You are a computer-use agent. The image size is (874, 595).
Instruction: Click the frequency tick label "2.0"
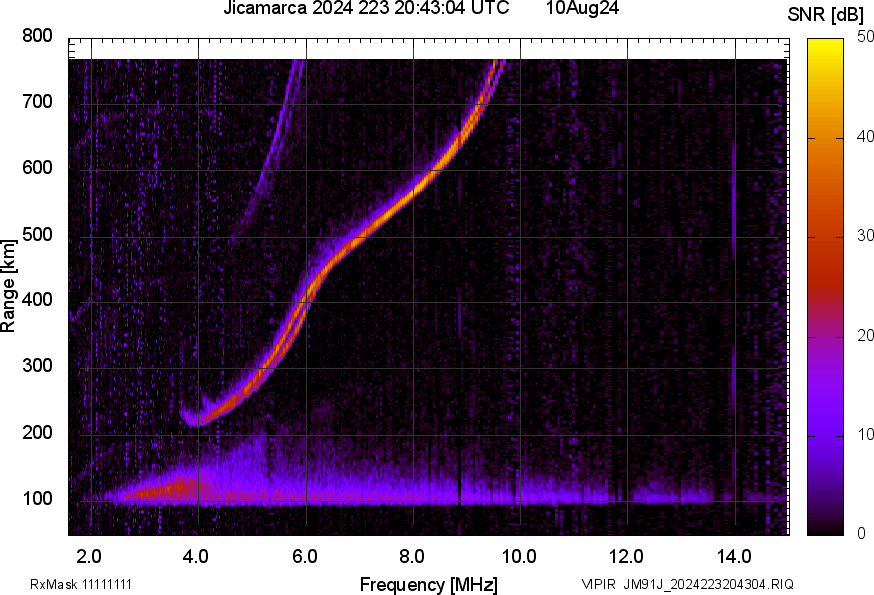pyautogui.click(x=89, y=557)
